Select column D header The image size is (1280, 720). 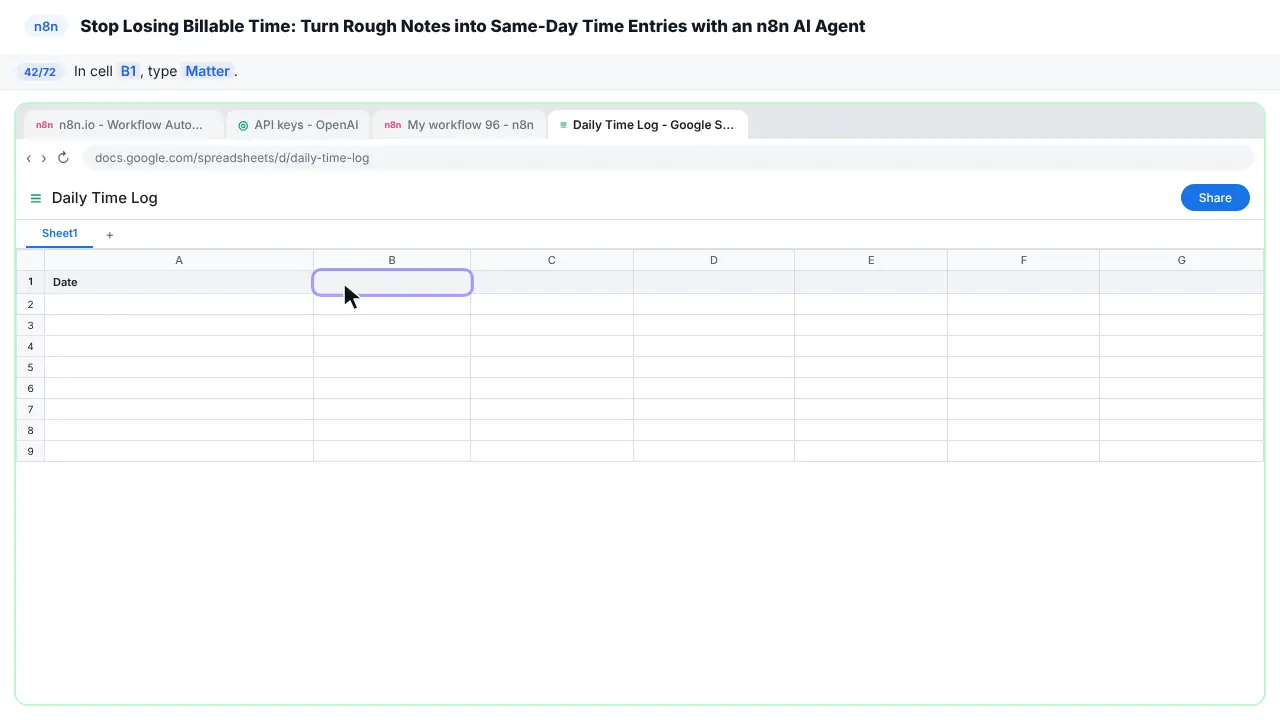[x=714, y=260]
